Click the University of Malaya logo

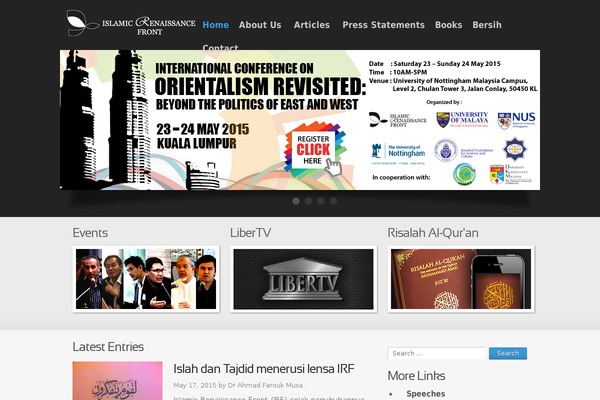pos(462,120)
